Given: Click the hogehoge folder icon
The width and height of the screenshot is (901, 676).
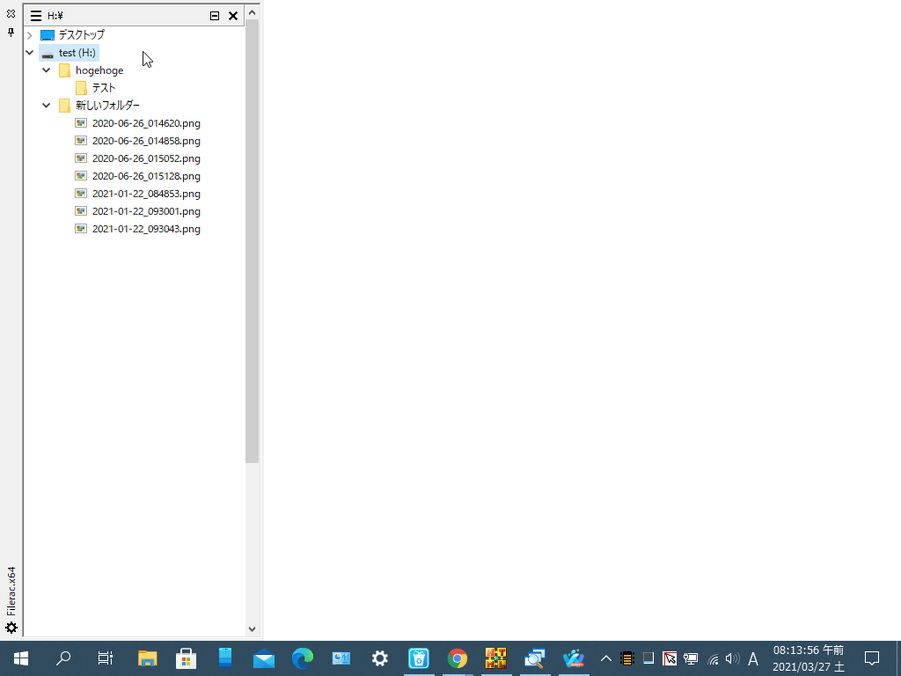Looking at the screenshot, I should pos(64,70).
